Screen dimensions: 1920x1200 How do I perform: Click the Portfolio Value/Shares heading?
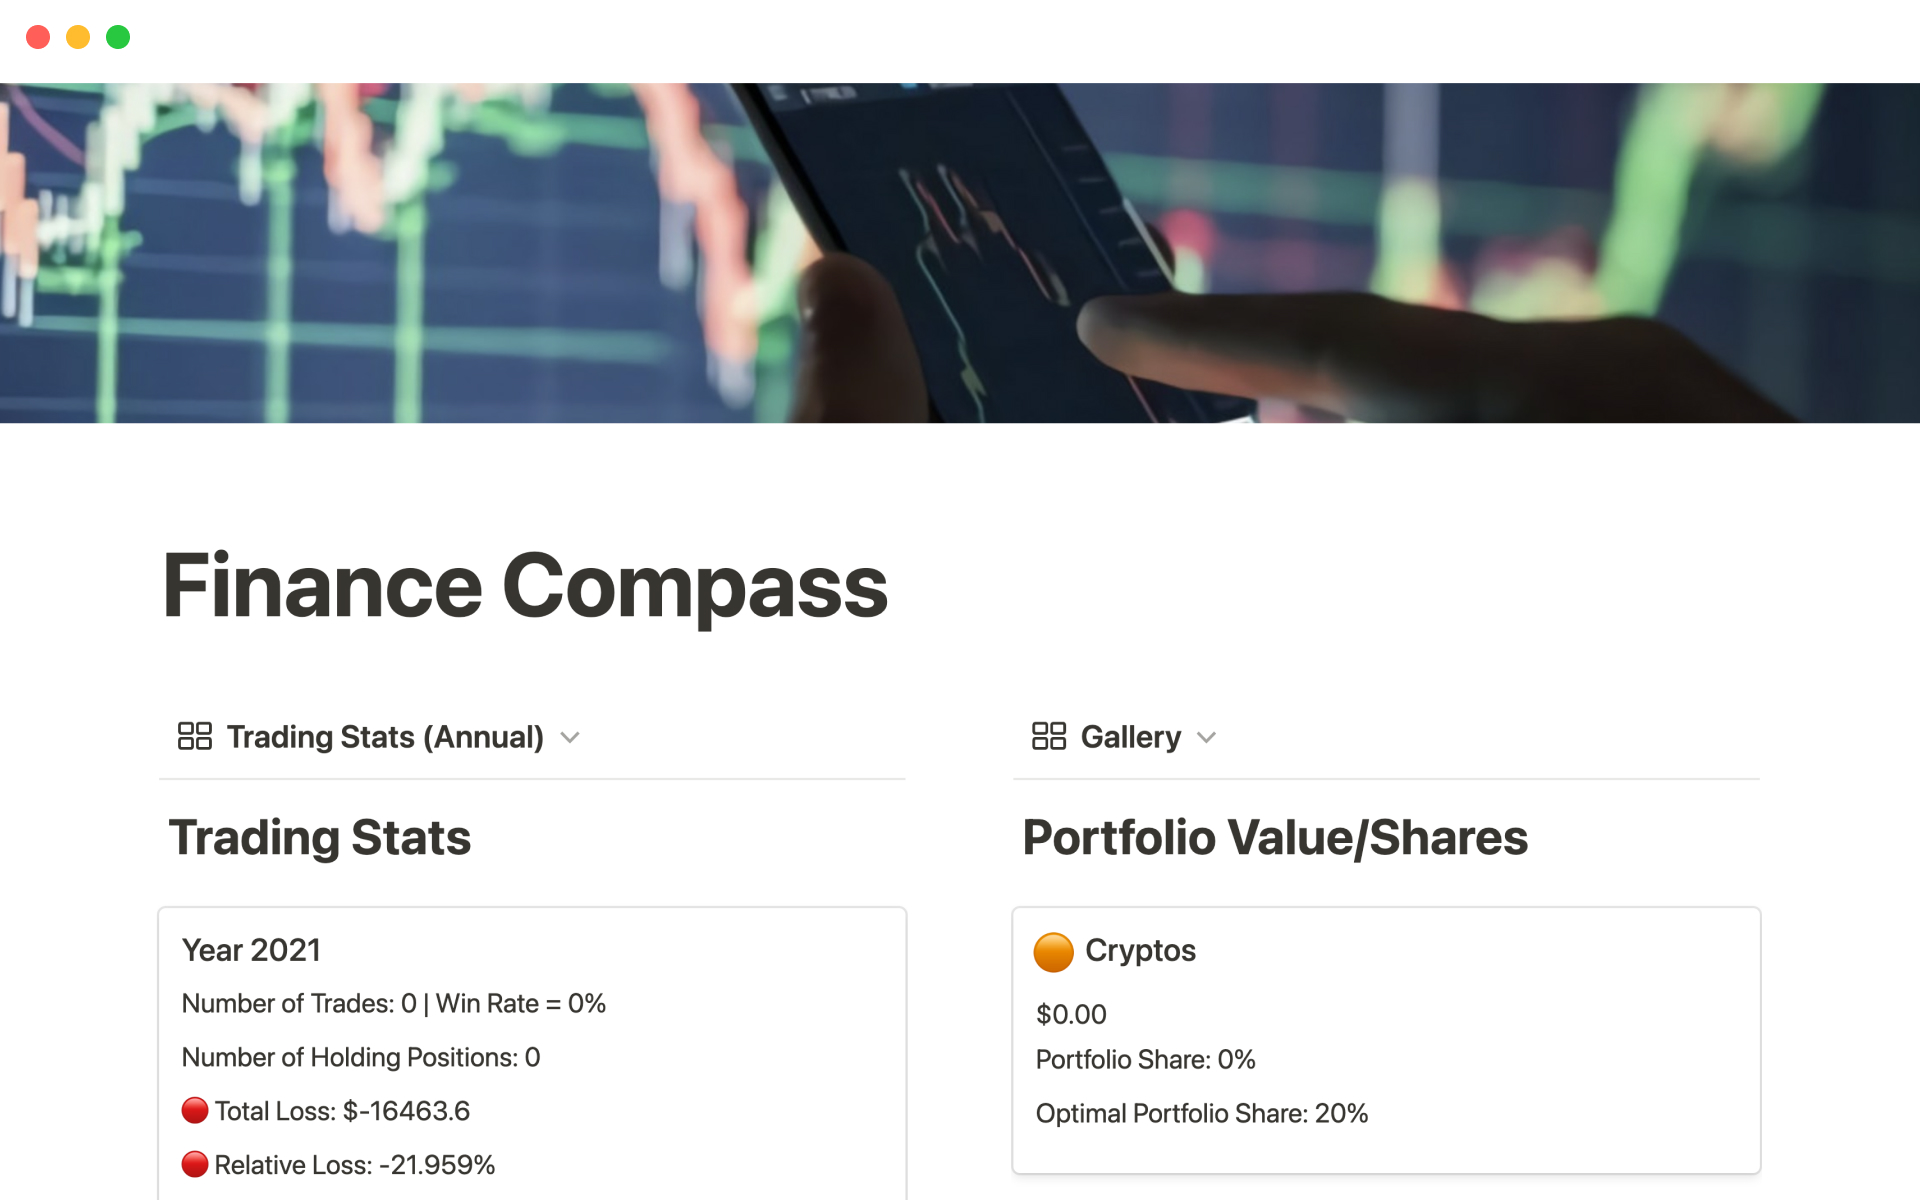click(x=1274, y=838)
